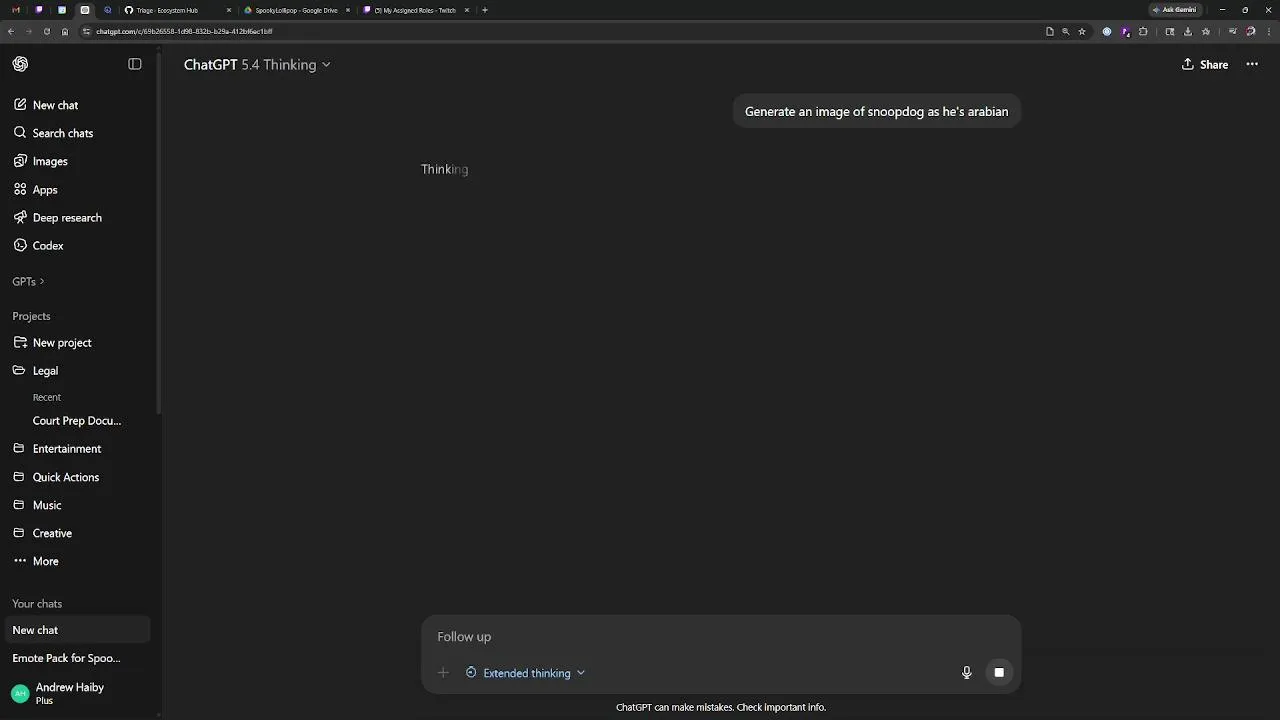Open the zoom magnifier icon in address bar
The image size is (1280, 720).
(x=1066, y=31)
